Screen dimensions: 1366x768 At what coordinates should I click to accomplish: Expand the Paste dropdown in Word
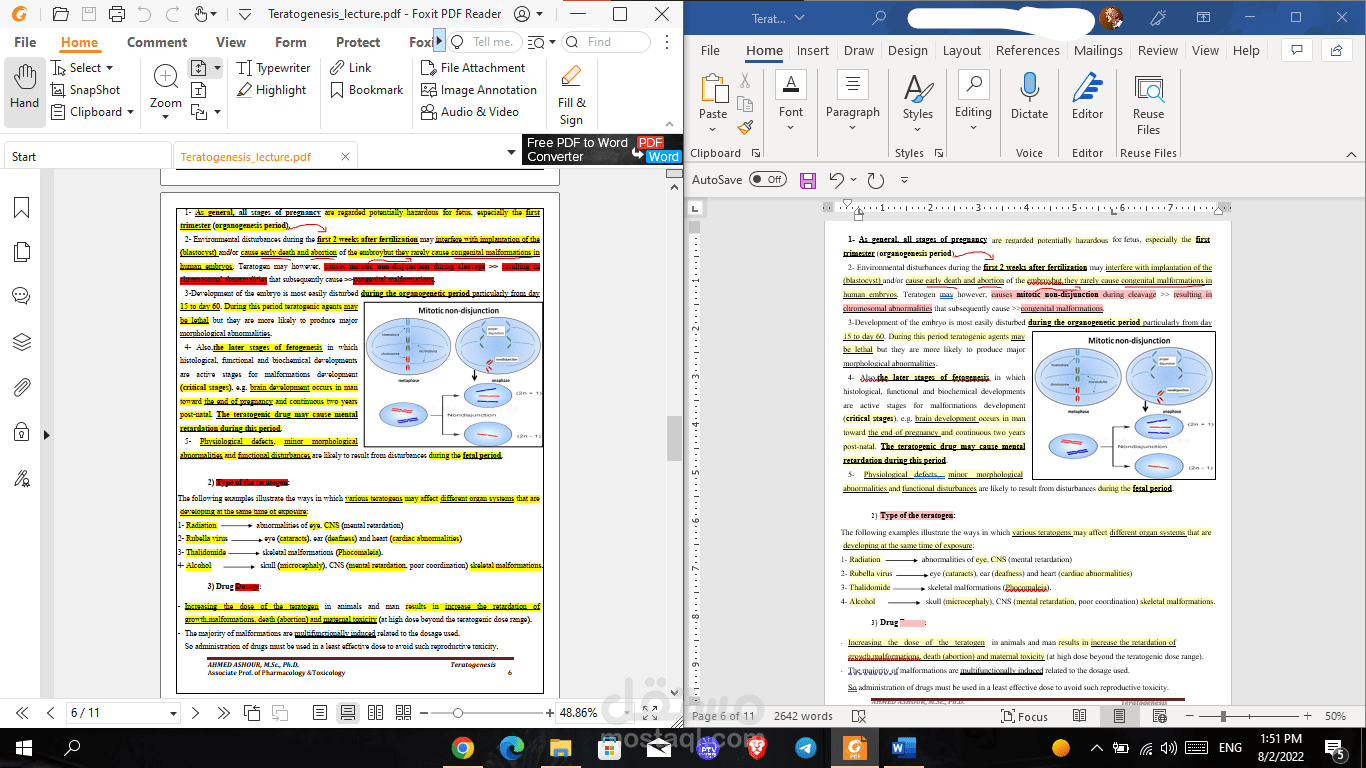point(713,129)
